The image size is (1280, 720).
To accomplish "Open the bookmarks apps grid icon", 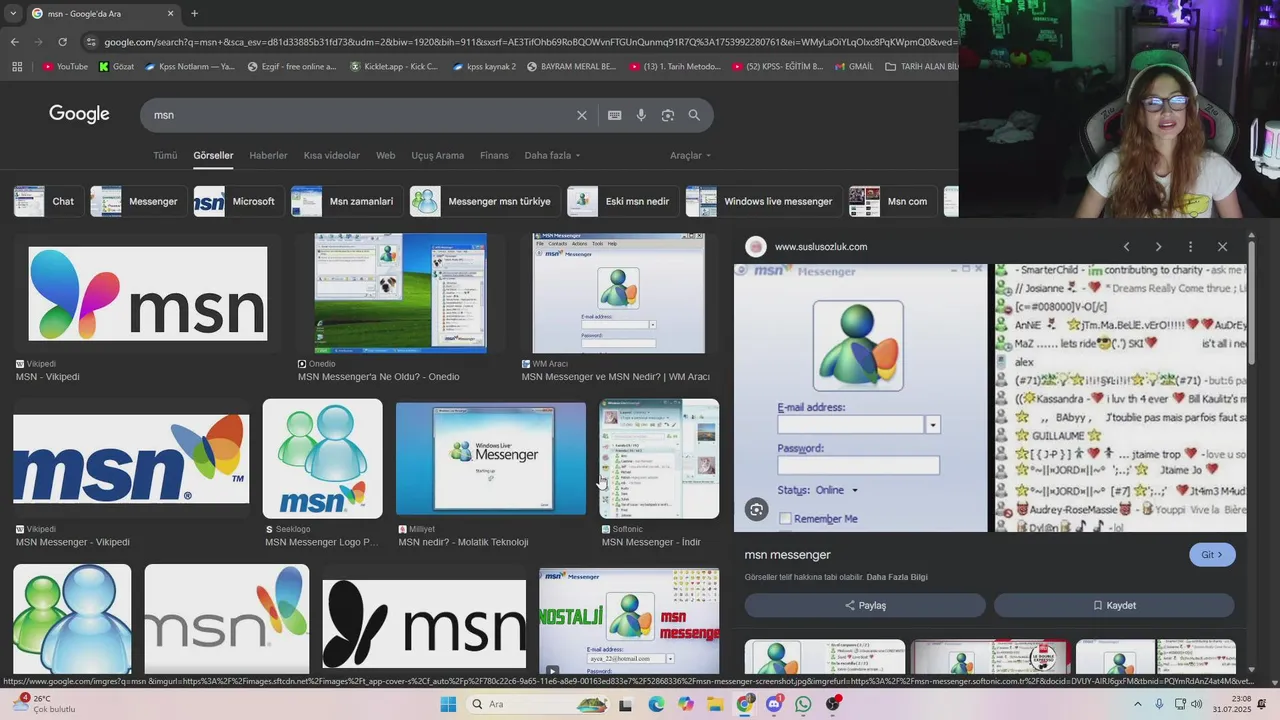I will [x=17, y=67].
